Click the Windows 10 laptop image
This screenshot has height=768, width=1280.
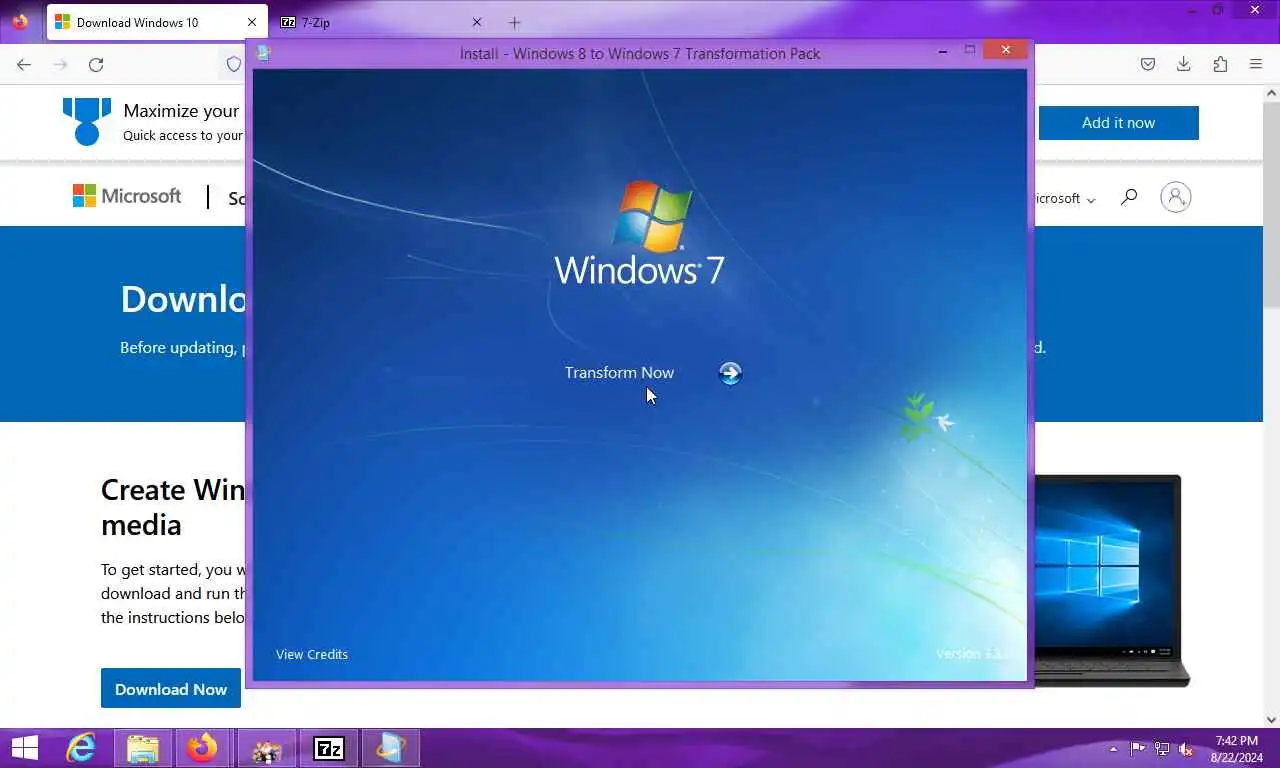(x=1110, y=580)
